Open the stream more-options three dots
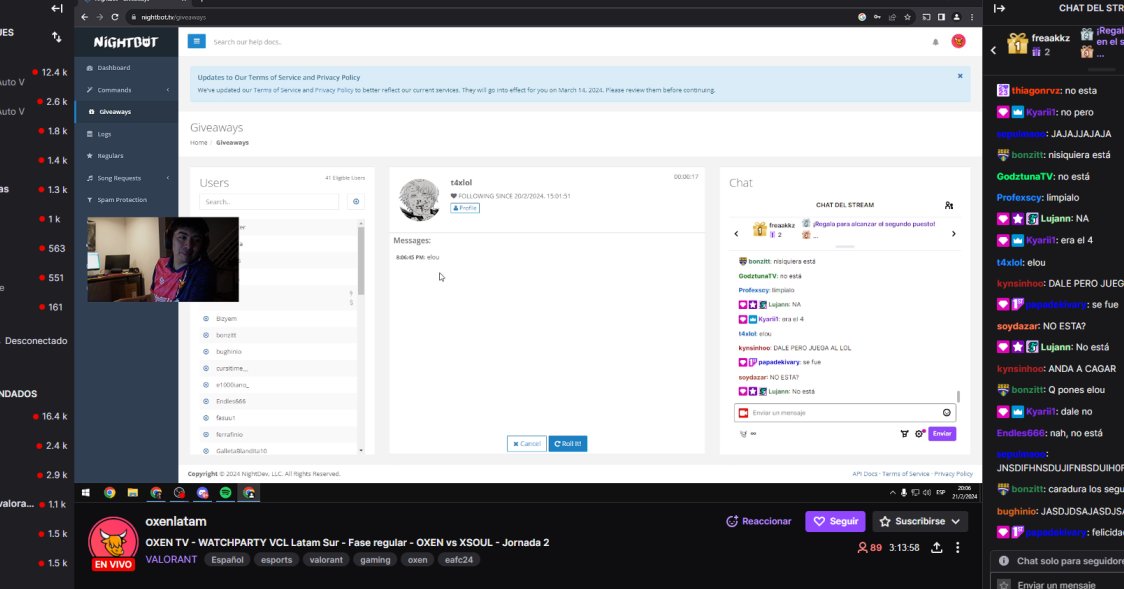The height and width of the screenshot is (589, 1124). (x=957, y=547)
